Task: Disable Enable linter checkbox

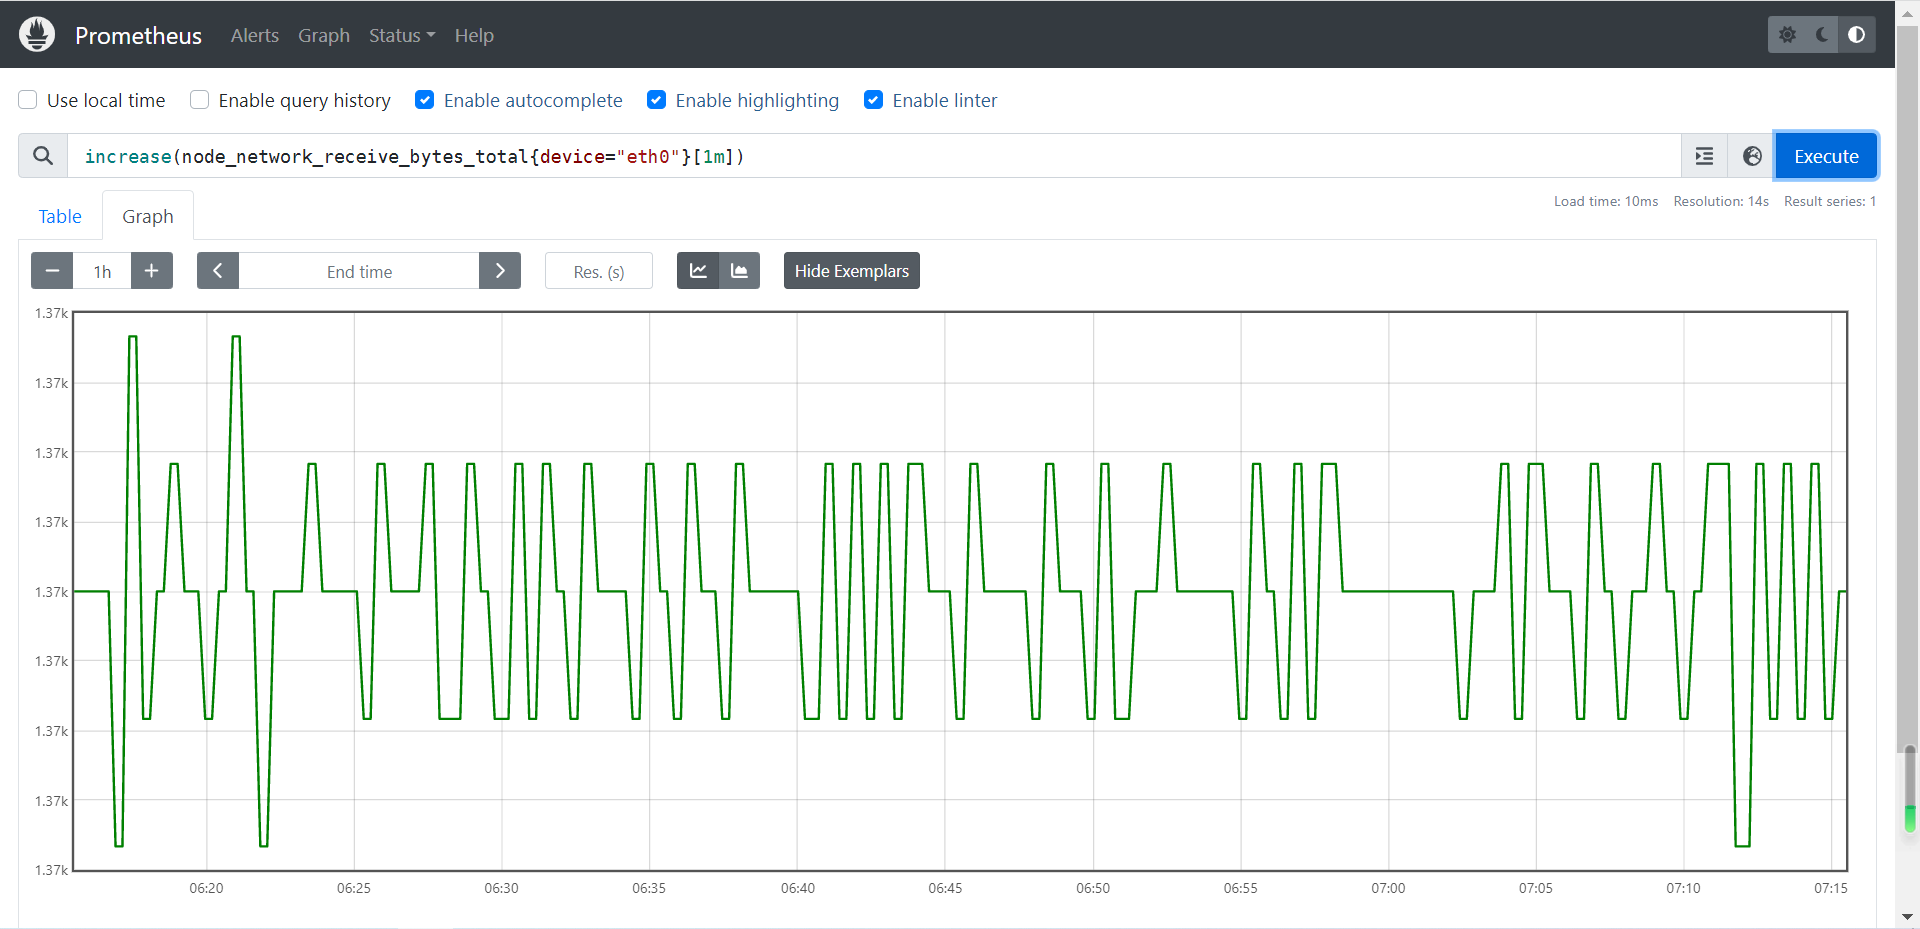Action: coord(874,100)
